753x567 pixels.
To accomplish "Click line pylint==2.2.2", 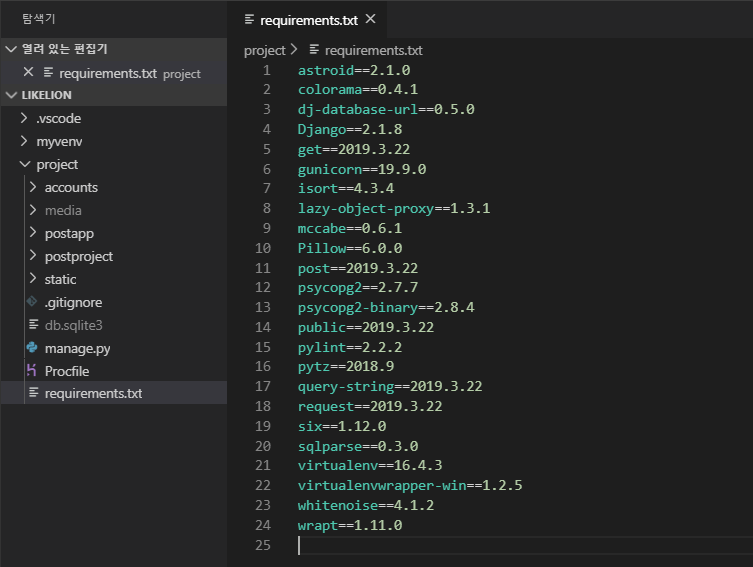I will coord(350,347).
